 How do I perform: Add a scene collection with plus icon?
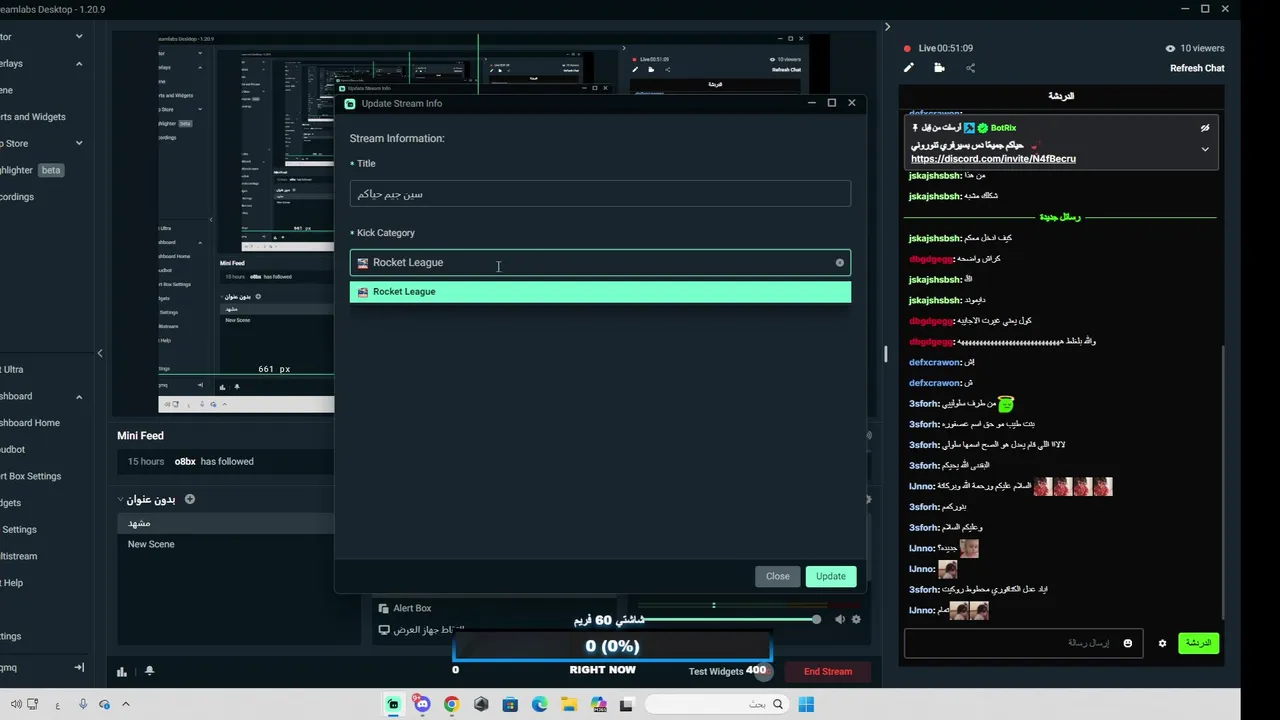click(190, 499)
